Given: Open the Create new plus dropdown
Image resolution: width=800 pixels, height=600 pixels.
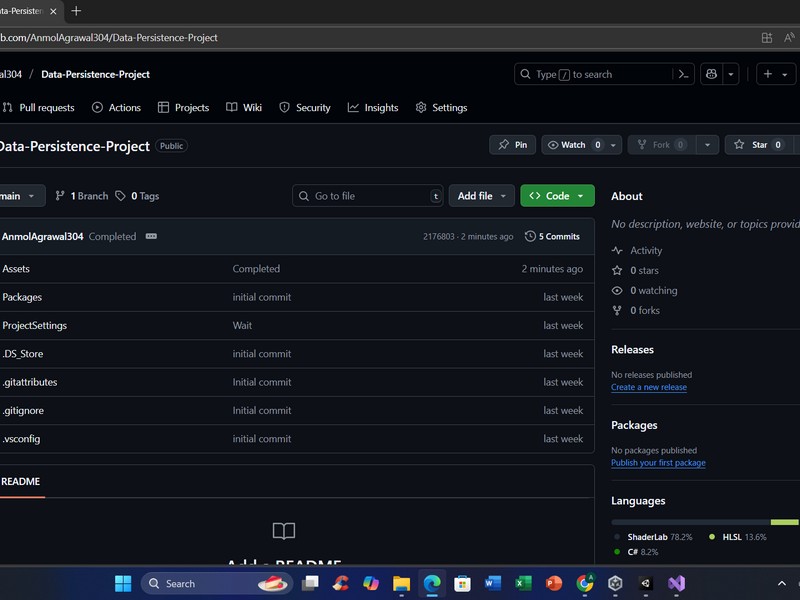Looking at the screenshot, I should pyautogui.click(x=776, y=74).
